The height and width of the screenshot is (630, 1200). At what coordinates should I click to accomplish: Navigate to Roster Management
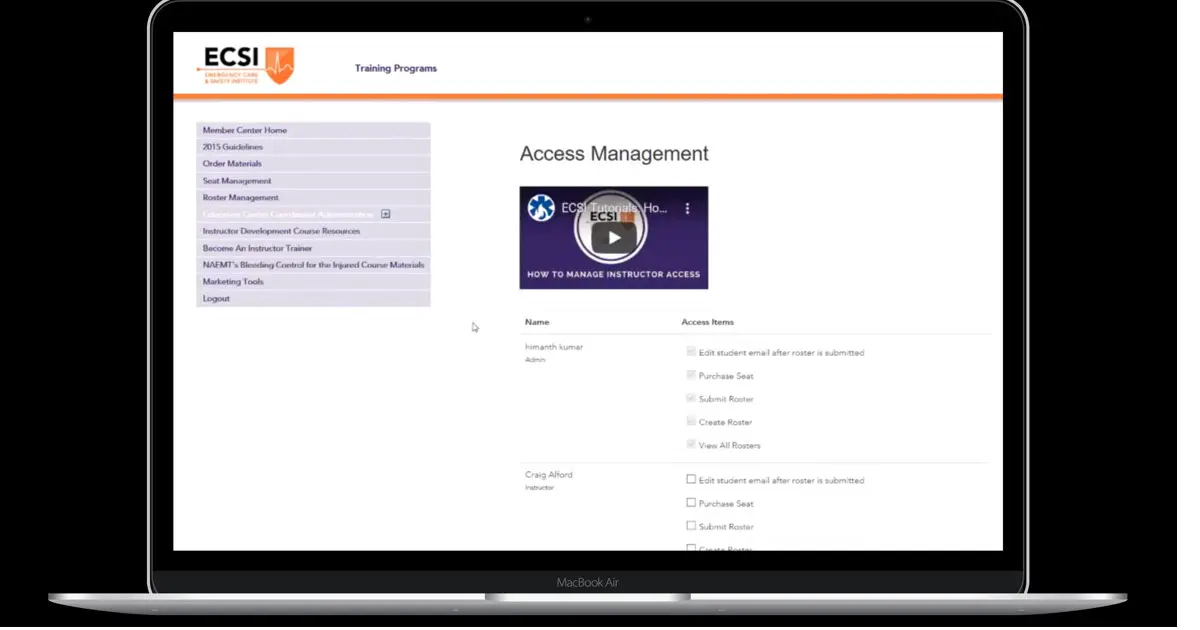241,198
